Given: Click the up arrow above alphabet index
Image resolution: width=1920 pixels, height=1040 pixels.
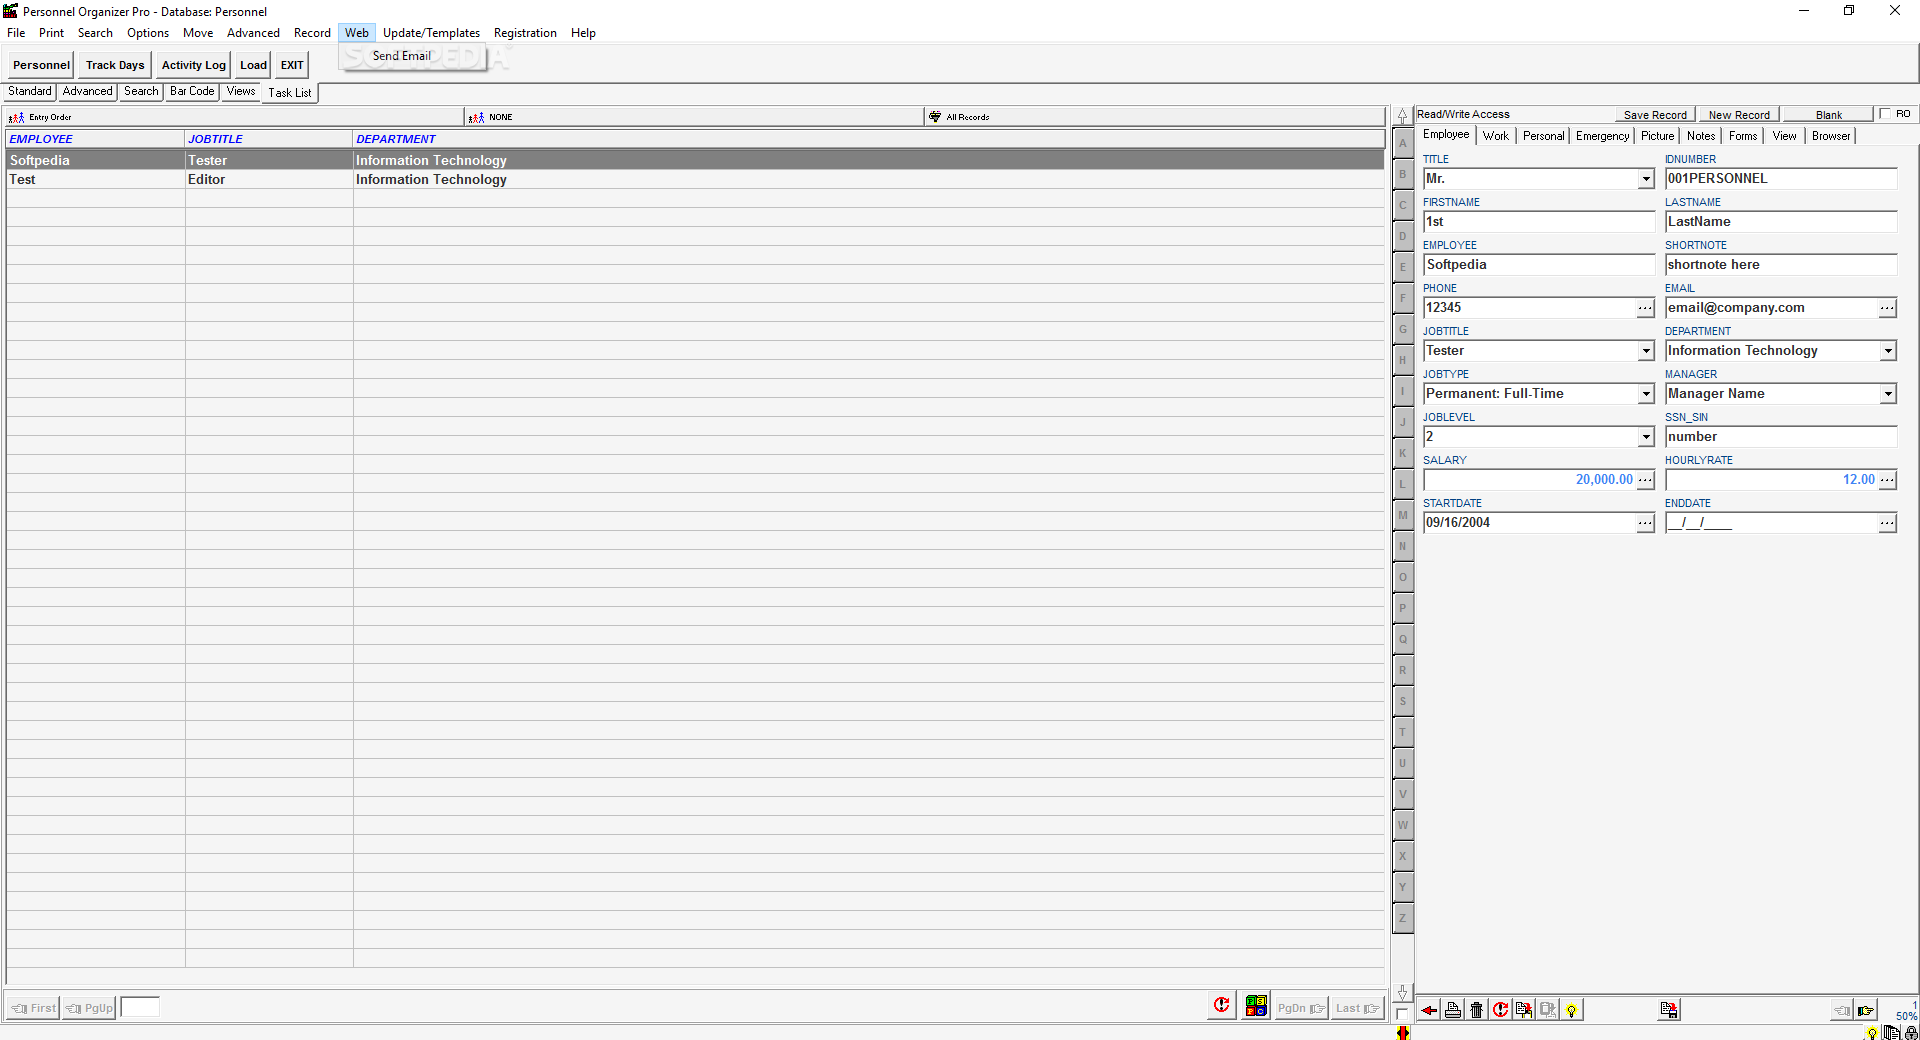Looking at the screenshot, I should pyautogui.click(x=1403, y=116).
